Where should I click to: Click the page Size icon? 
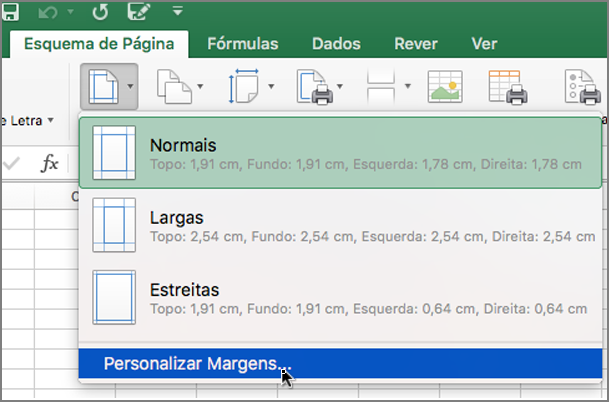[244, 86]
